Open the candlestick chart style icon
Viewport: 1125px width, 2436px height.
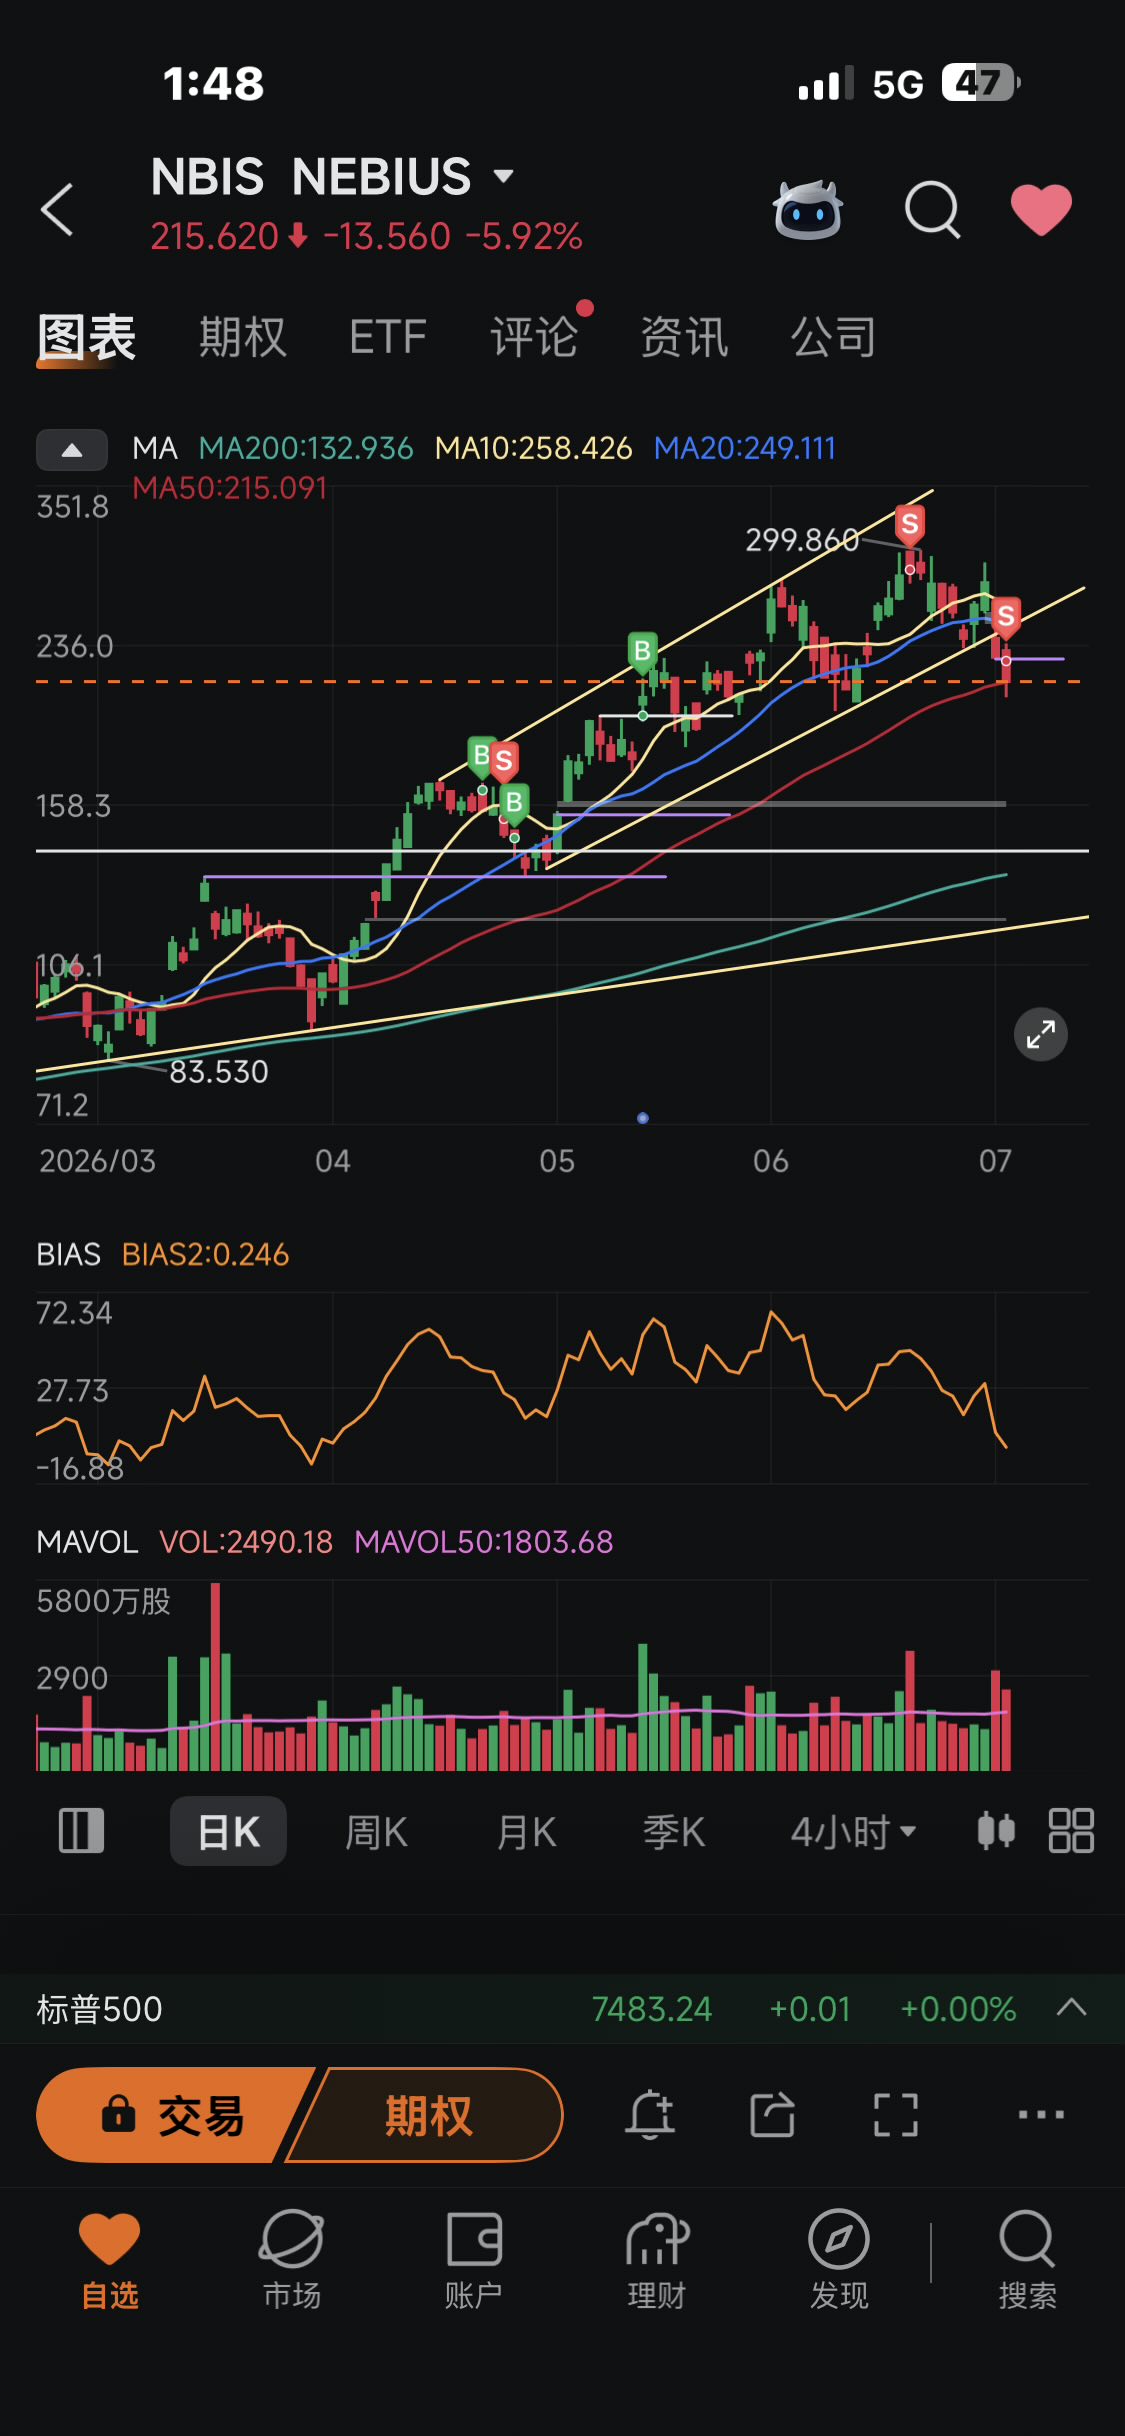pyautogui.click(x=996, y=1831)
